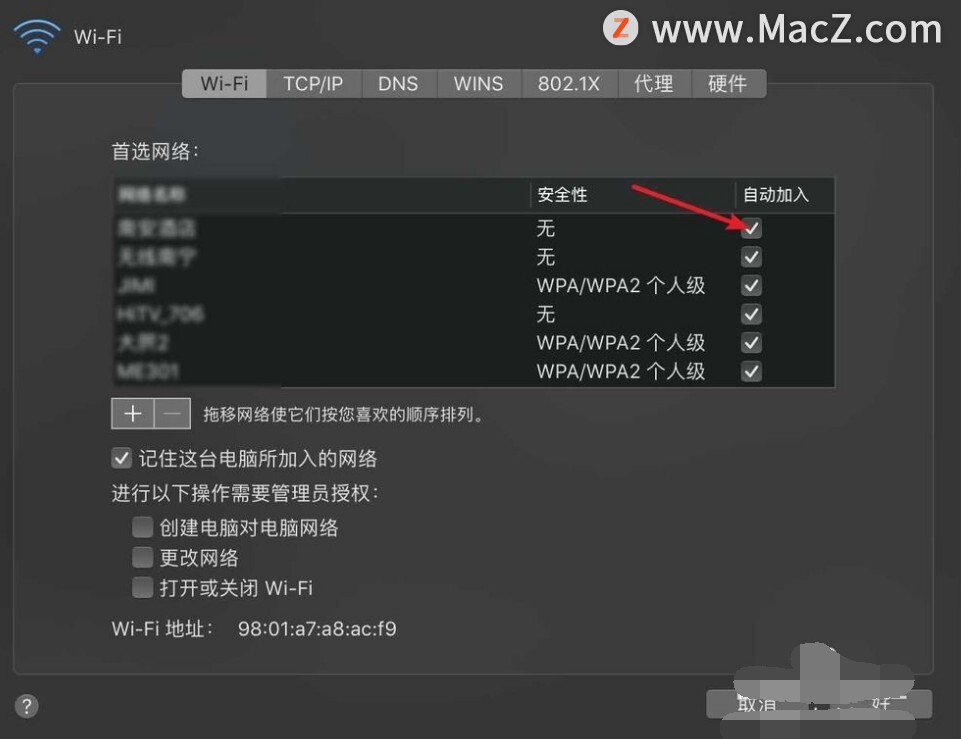Select the ME301 network row
The width and height of the screenshot is (961, 739).
474,371
